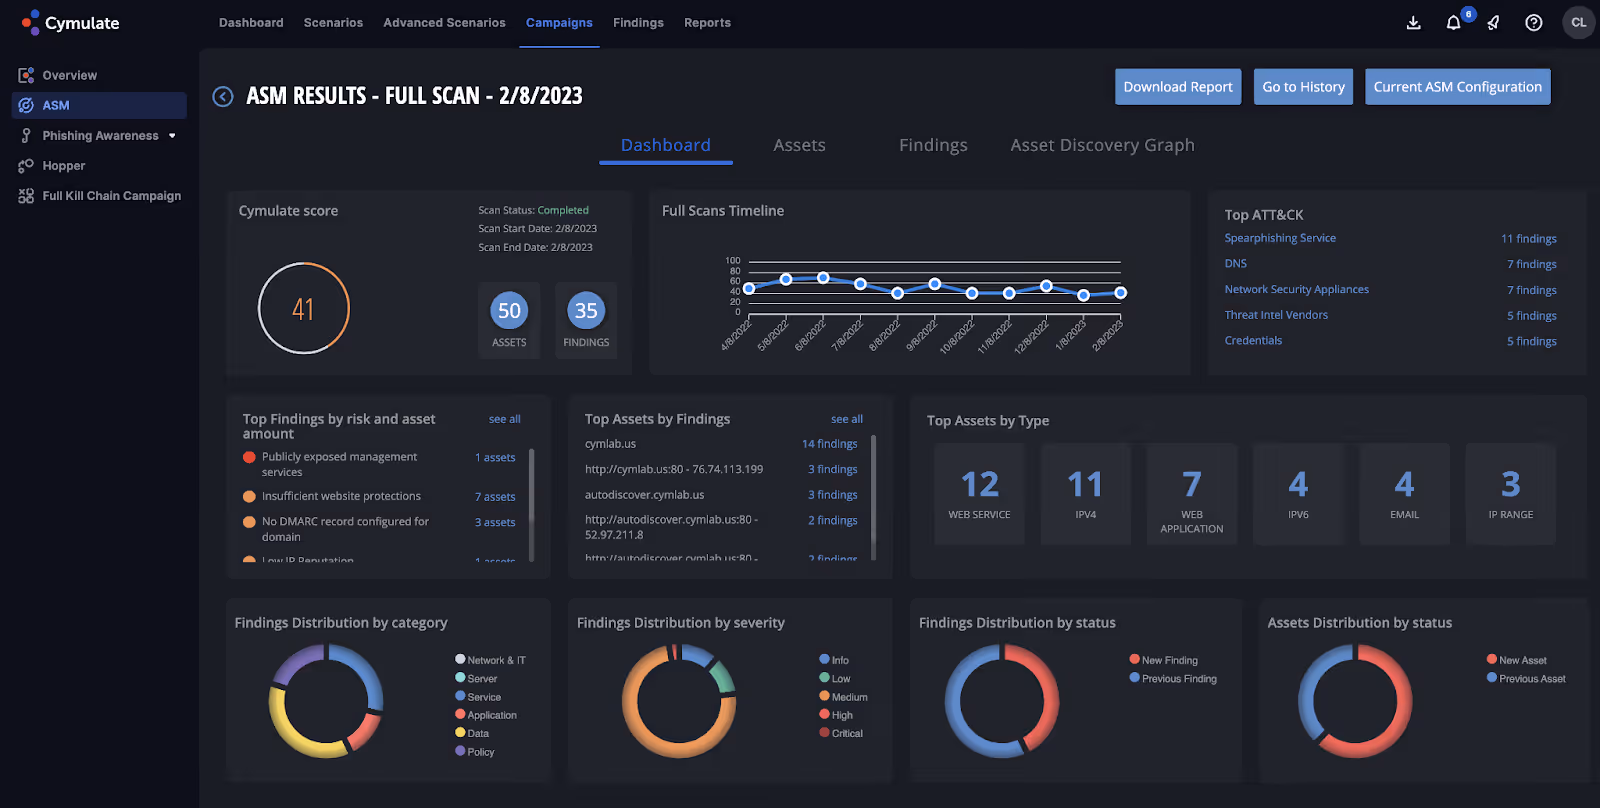Click the 35 Findings circle badge
This screenshot has width=1600, height=808.
tap(586, 311)
